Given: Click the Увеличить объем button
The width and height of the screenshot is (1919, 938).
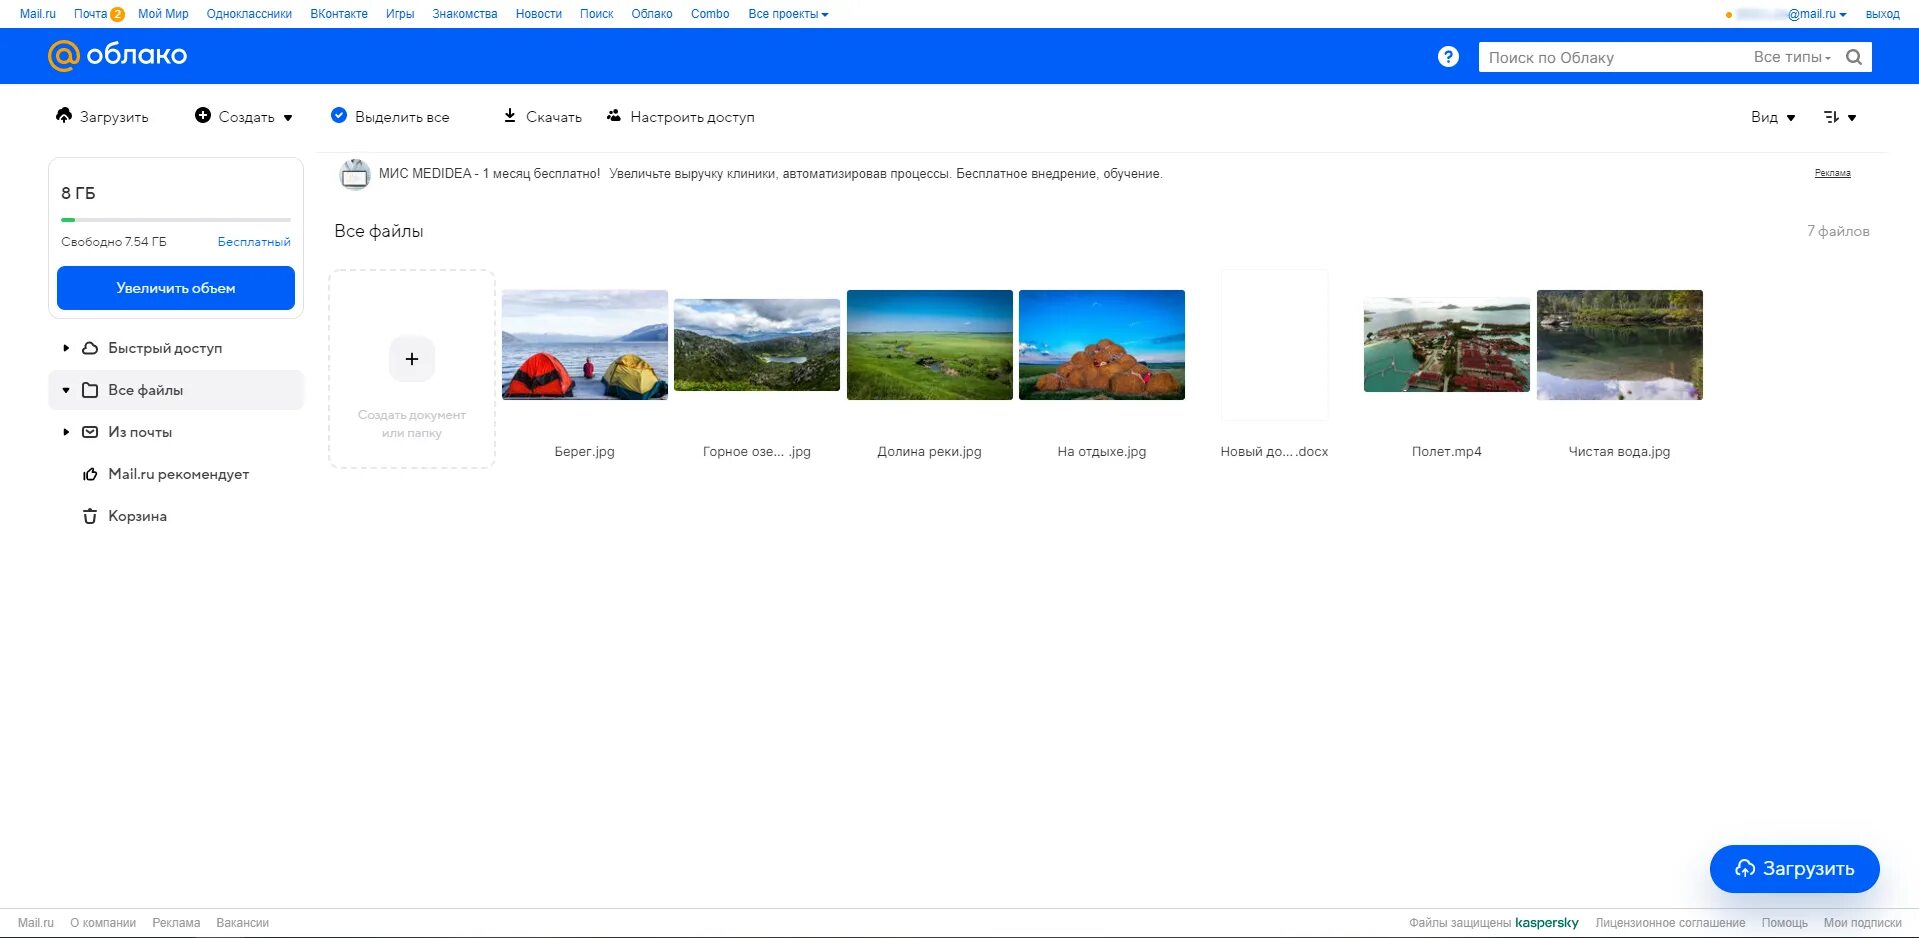Looking at the screenshot, I should (x=176, y=288).
